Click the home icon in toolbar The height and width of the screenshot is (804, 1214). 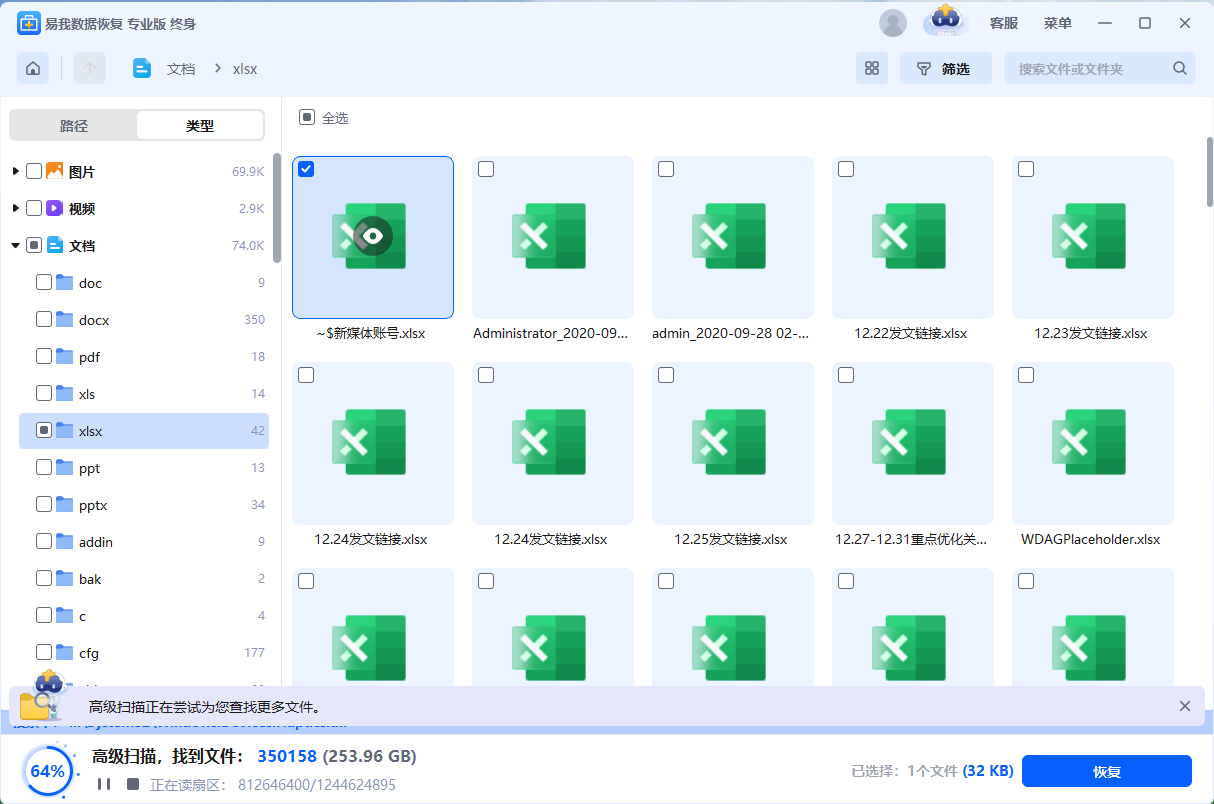point(33,69)
